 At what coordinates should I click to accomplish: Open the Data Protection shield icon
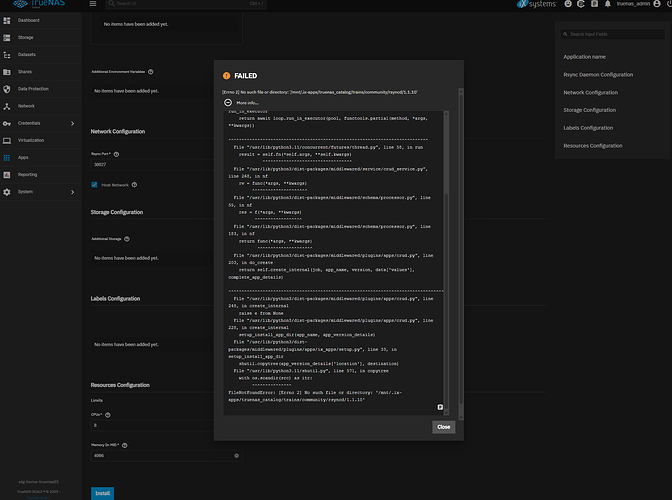tap(7, 89)
